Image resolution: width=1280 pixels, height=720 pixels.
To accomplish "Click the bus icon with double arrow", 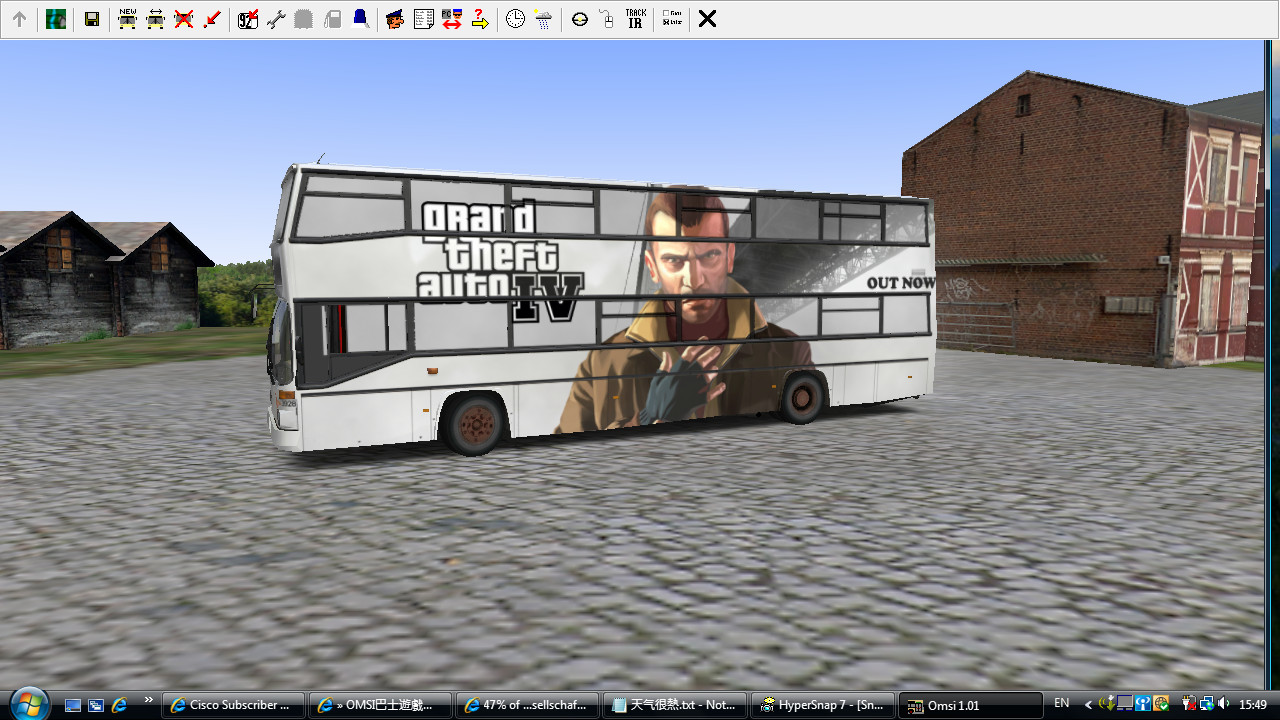I will tap(155, 19).
